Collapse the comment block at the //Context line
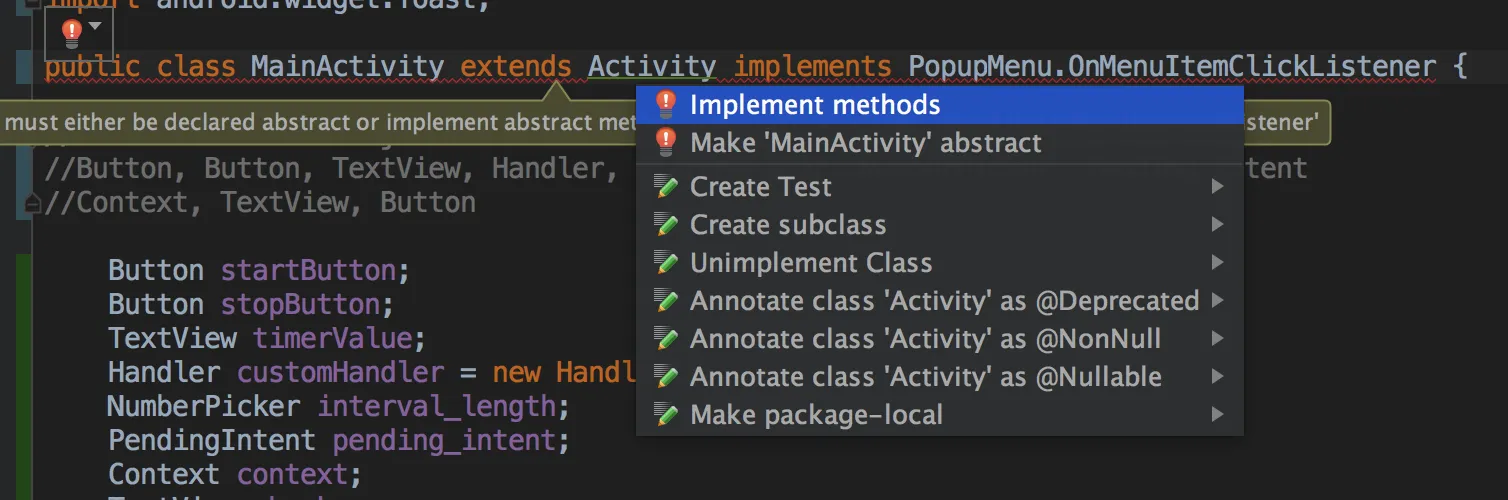1508x500 pixels. point(33,204)
